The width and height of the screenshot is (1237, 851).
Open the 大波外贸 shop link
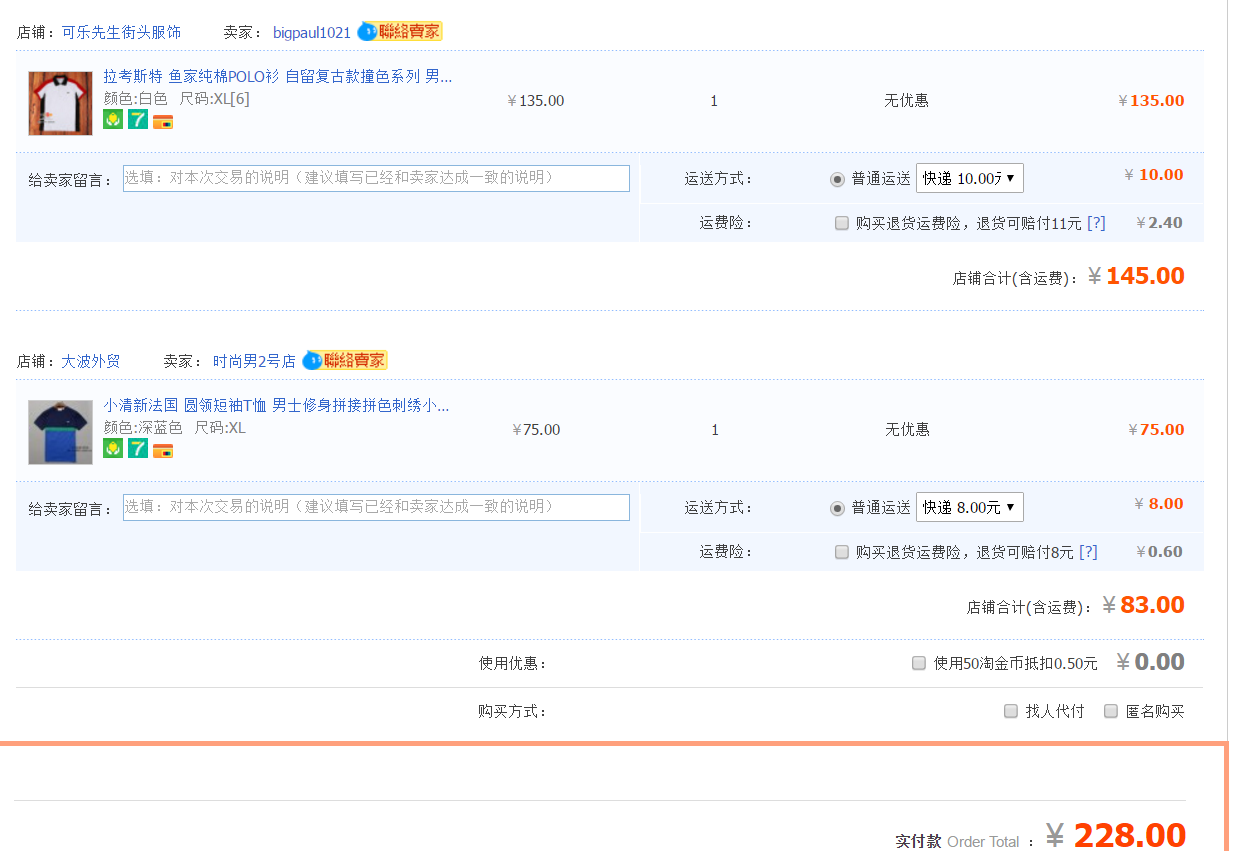tap(91, 361)
